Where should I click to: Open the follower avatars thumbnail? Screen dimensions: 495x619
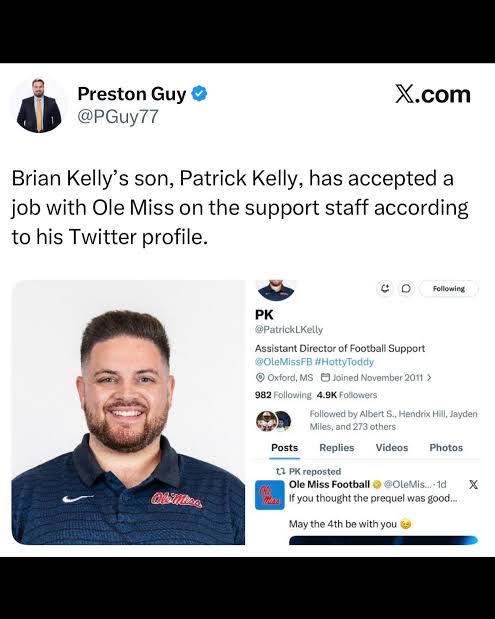coord(274,421)
